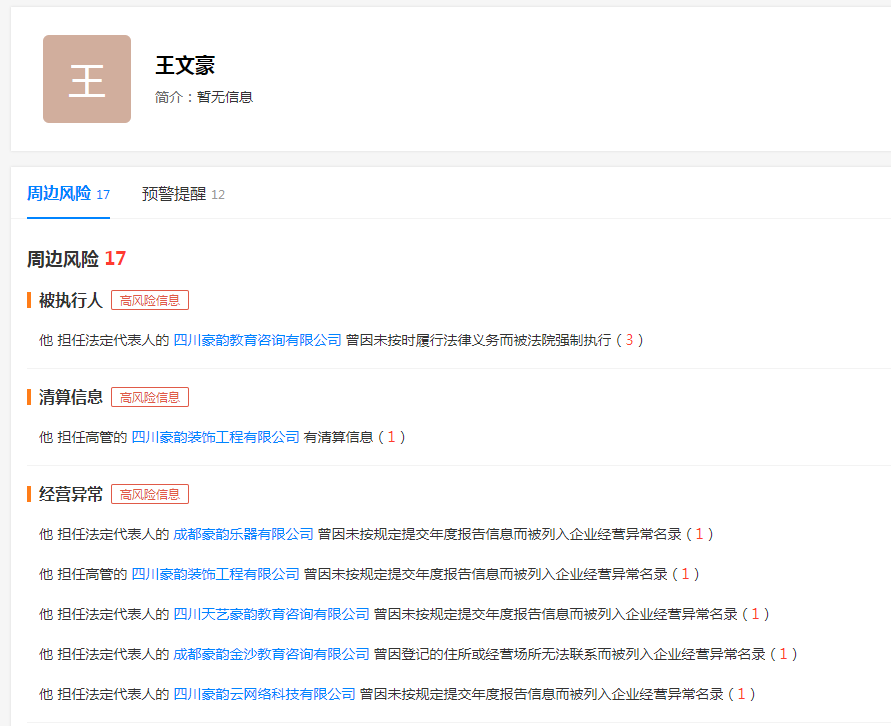Click text 曾因未按时履行法律义务而被法院强制执行
The width and height of the screenshot is (891, 726).
tap(478, 340)
